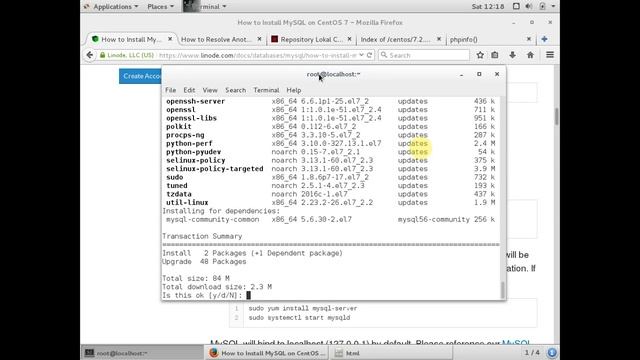
Task: Click 'sudo yum install mysql-server' code line
Action: pyautogui.click(x=302, y=308)
